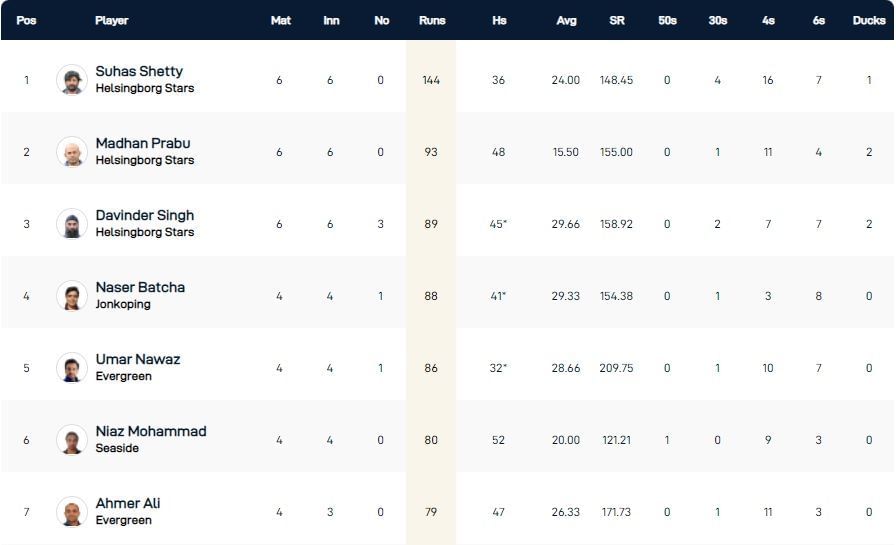Click the Mat column header
Screen dimensions: 896x545
click(x=281, y=20)
